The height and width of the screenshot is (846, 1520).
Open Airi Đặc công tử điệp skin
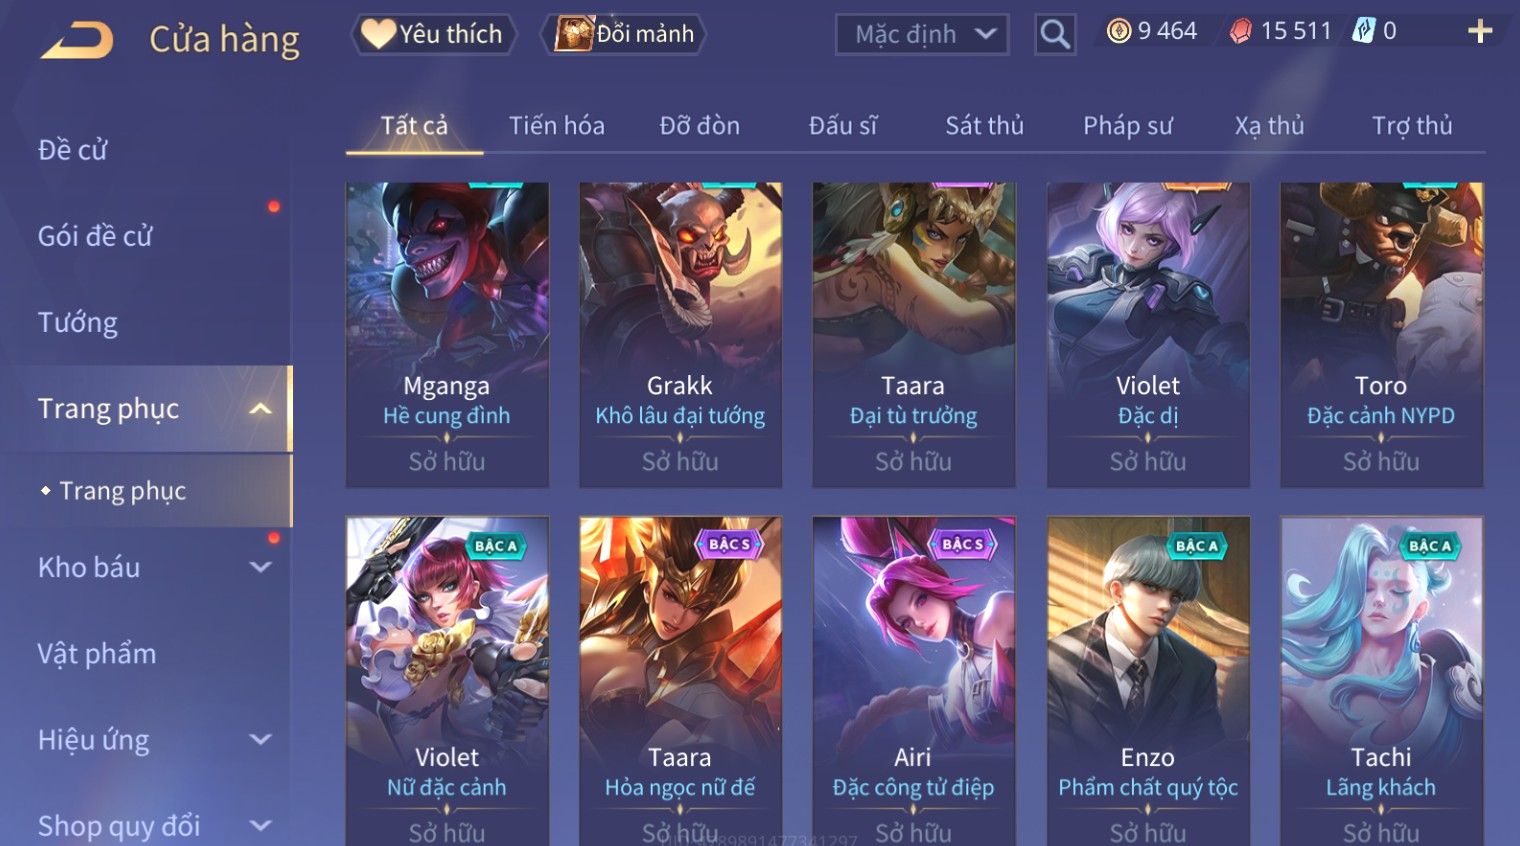click(914, 680)
